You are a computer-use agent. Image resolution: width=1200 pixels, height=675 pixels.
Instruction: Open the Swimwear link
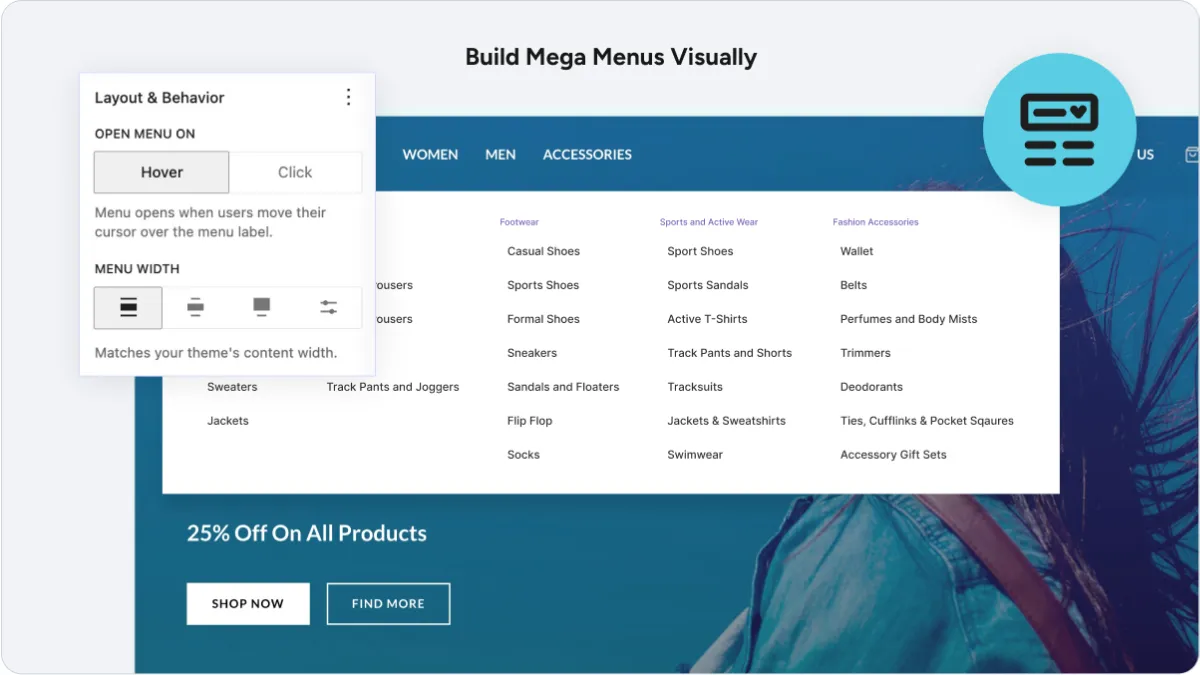pyautogui.click(x=695, y=455)
